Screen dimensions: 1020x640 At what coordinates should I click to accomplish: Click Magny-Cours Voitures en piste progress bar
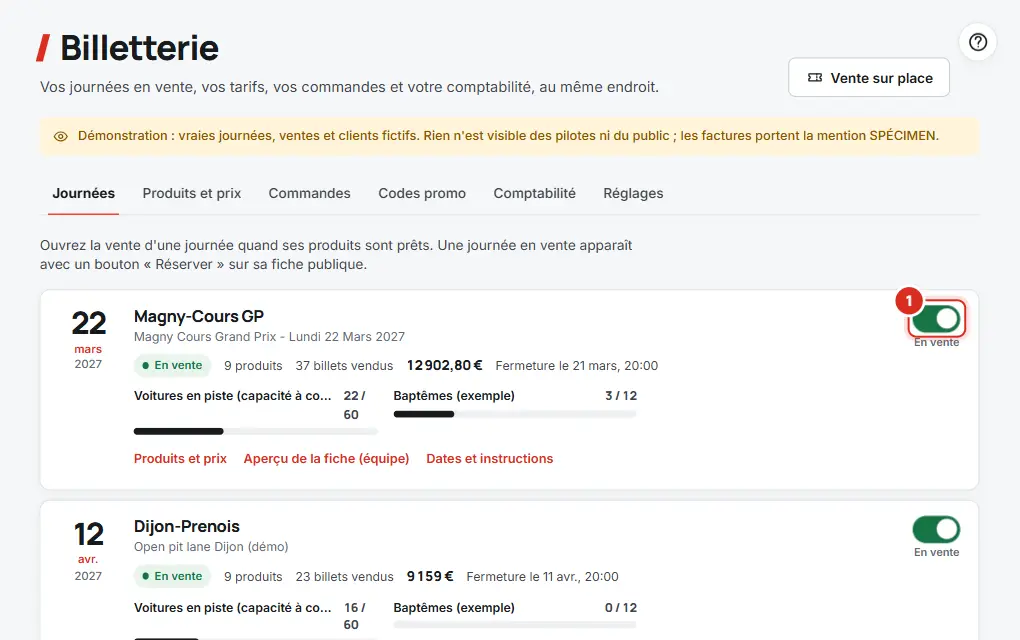[256, 431]
